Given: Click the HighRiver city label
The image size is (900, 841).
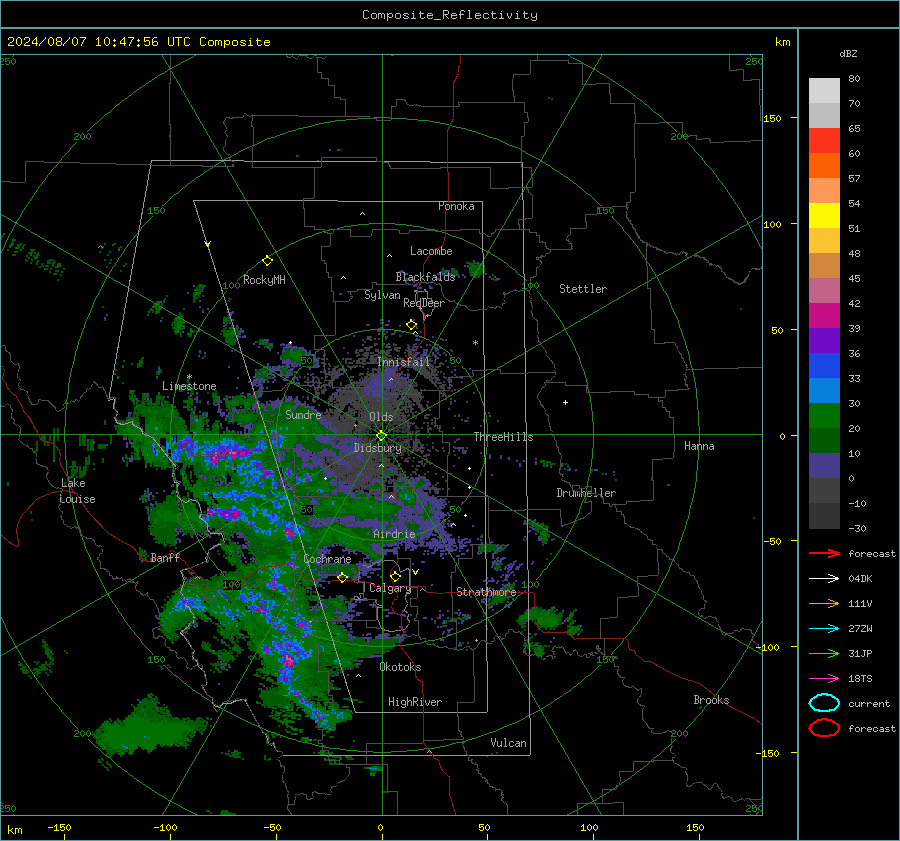Looking at the screenshot, I should pyautogui.click(x=415, y=702).
